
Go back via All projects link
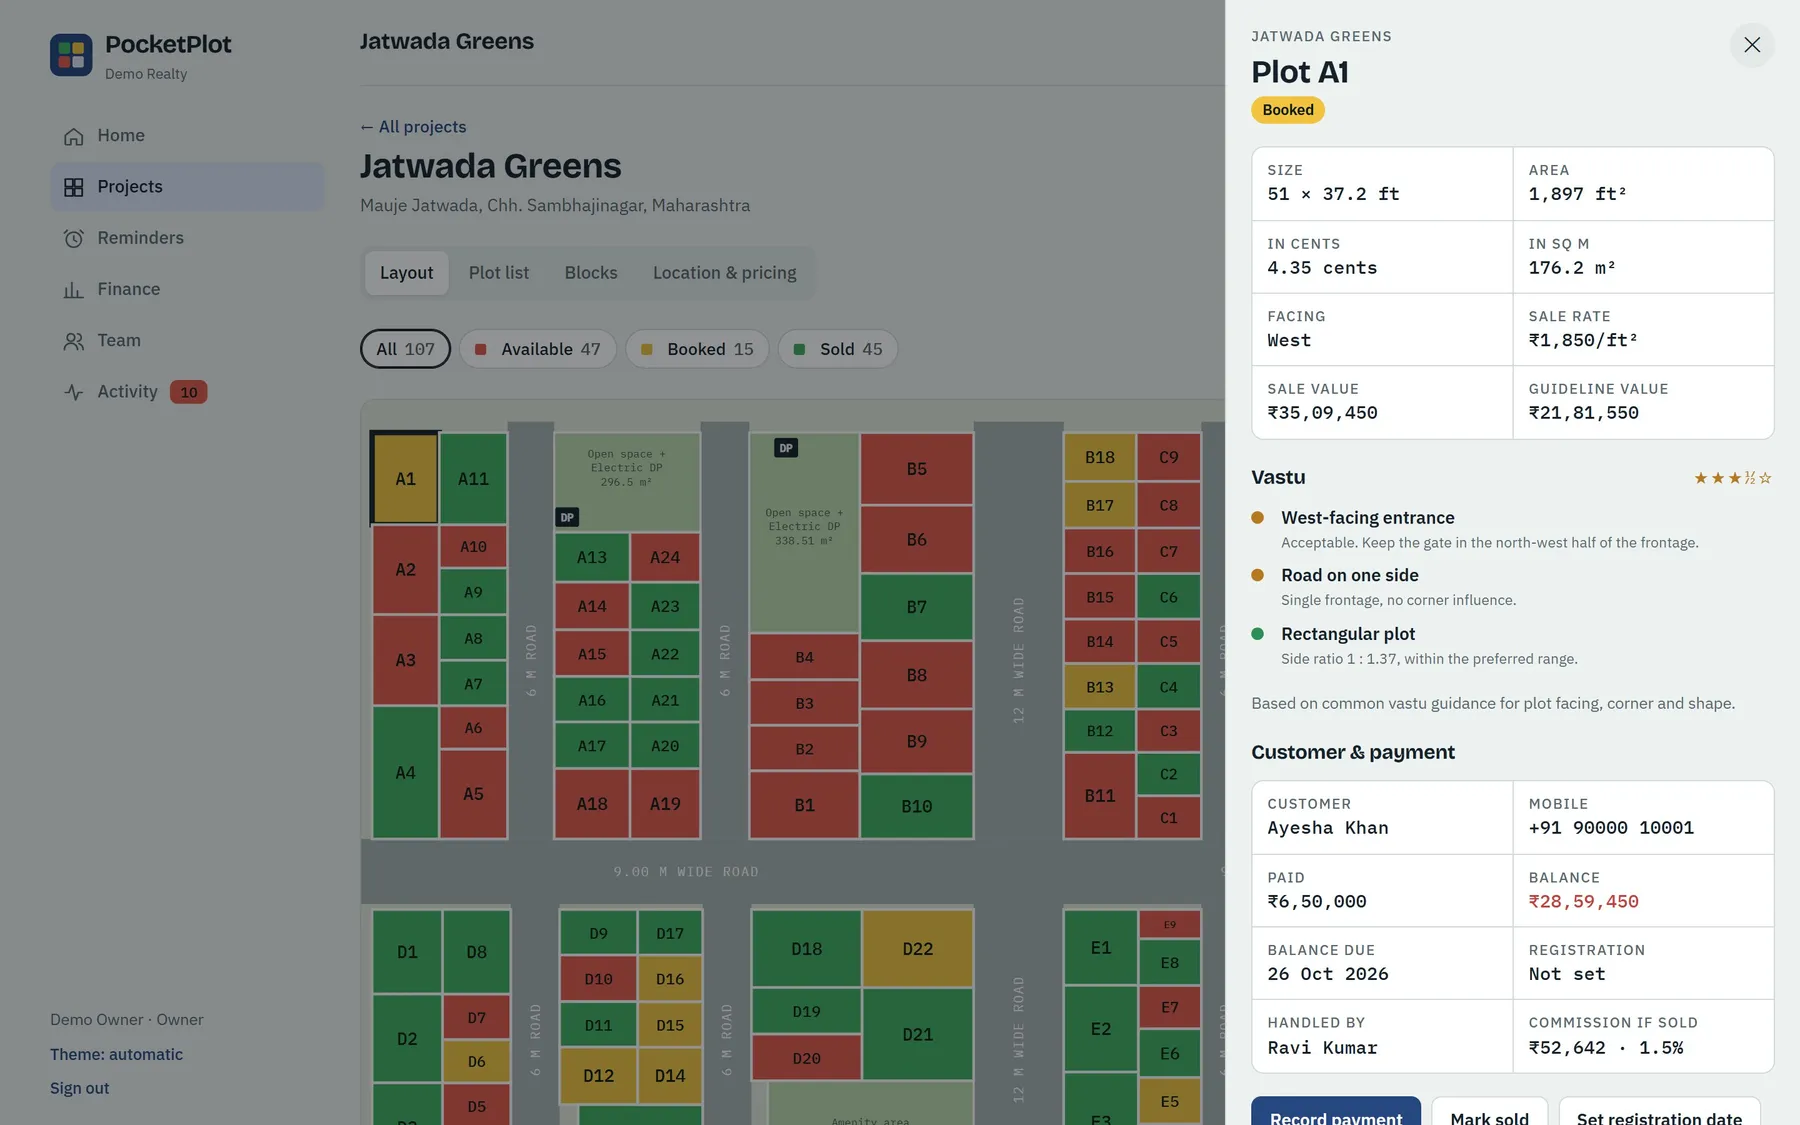click(413, 127)
